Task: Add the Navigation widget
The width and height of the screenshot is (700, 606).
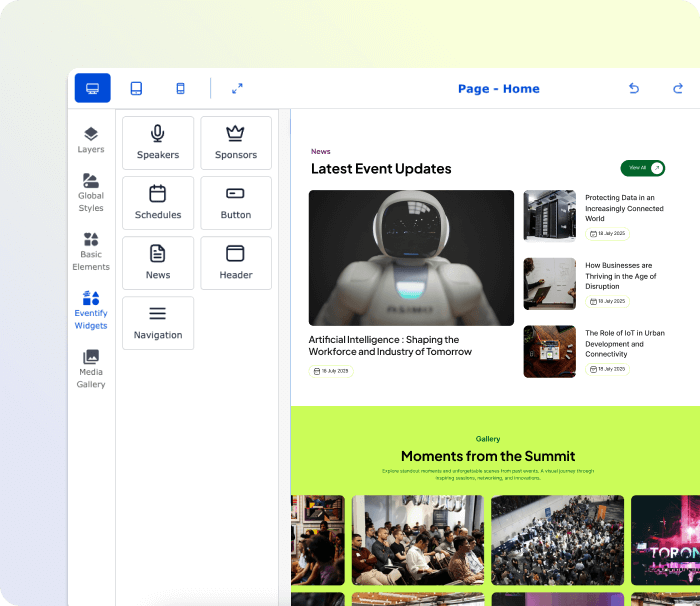Action: click(158, 323)
